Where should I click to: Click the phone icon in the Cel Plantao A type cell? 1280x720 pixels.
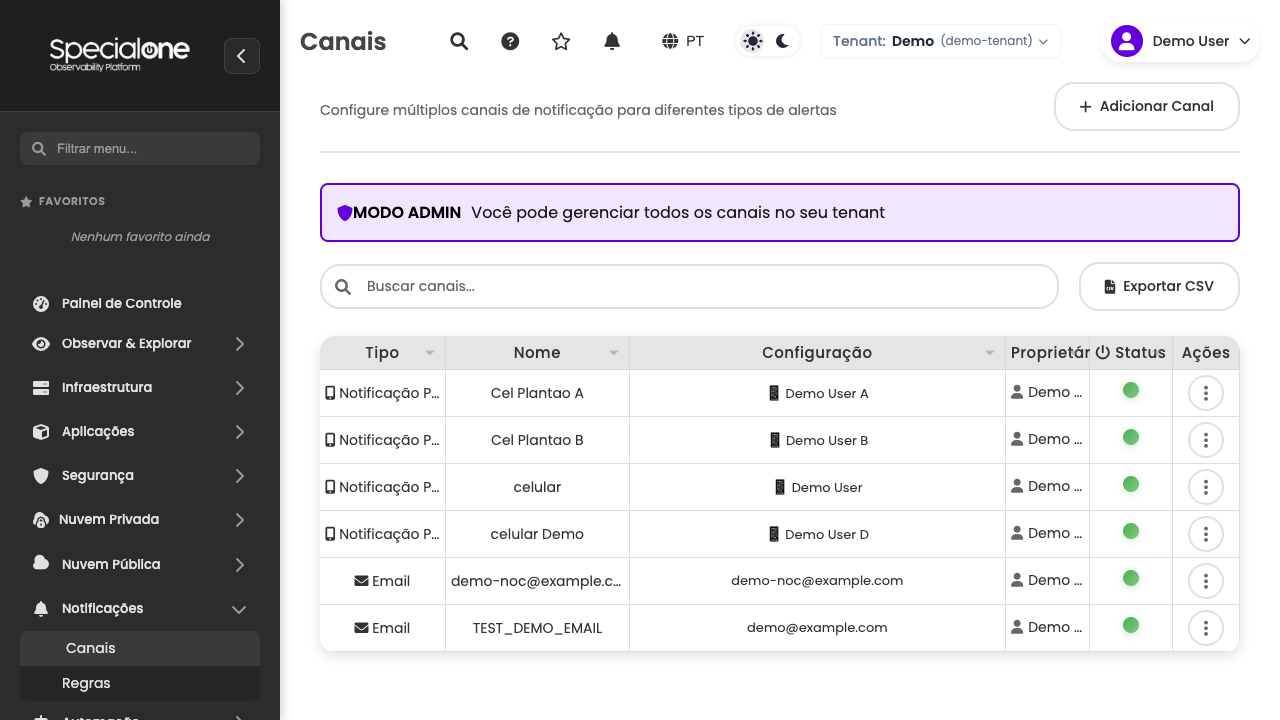(x=330, y=393)
